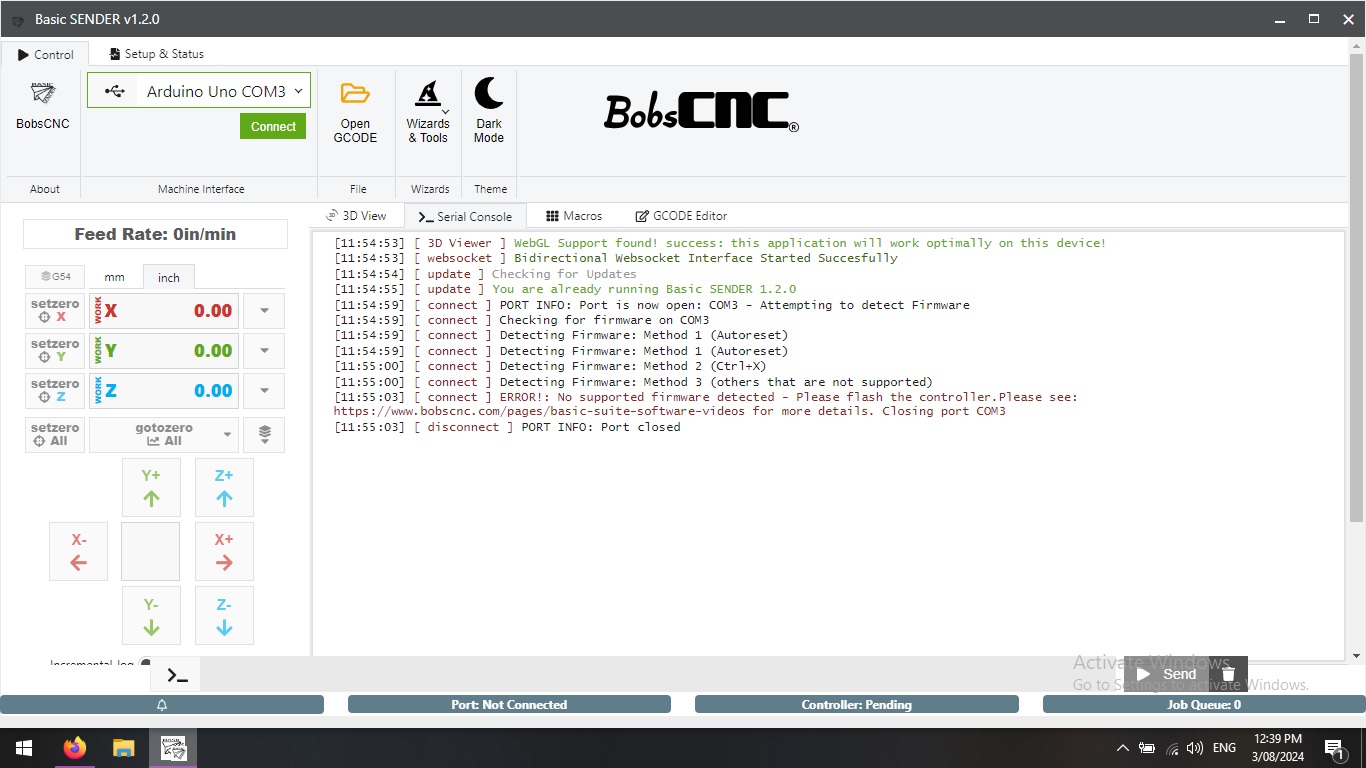Set zero for Z axis
1366x768 pixels.
point(55,390)
